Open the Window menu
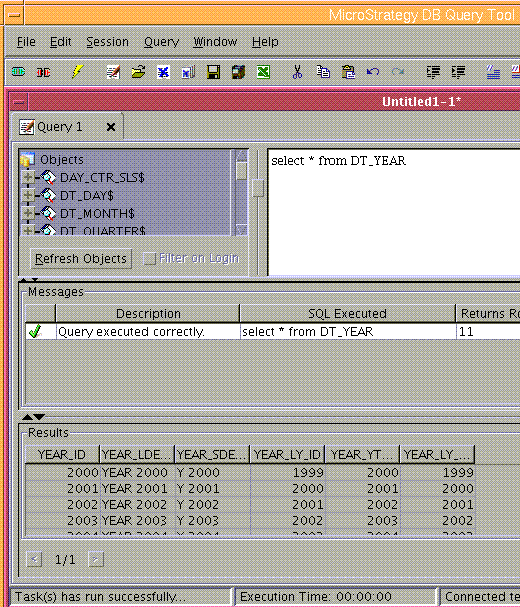This screenshot has height=607, width=520. (x=215, y=42)
